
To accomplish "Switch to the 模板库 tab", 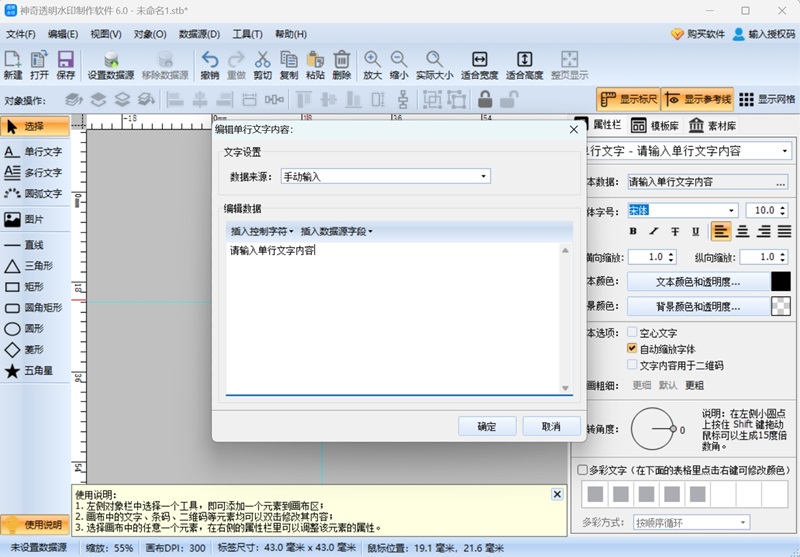I will (x=655, y=125).
